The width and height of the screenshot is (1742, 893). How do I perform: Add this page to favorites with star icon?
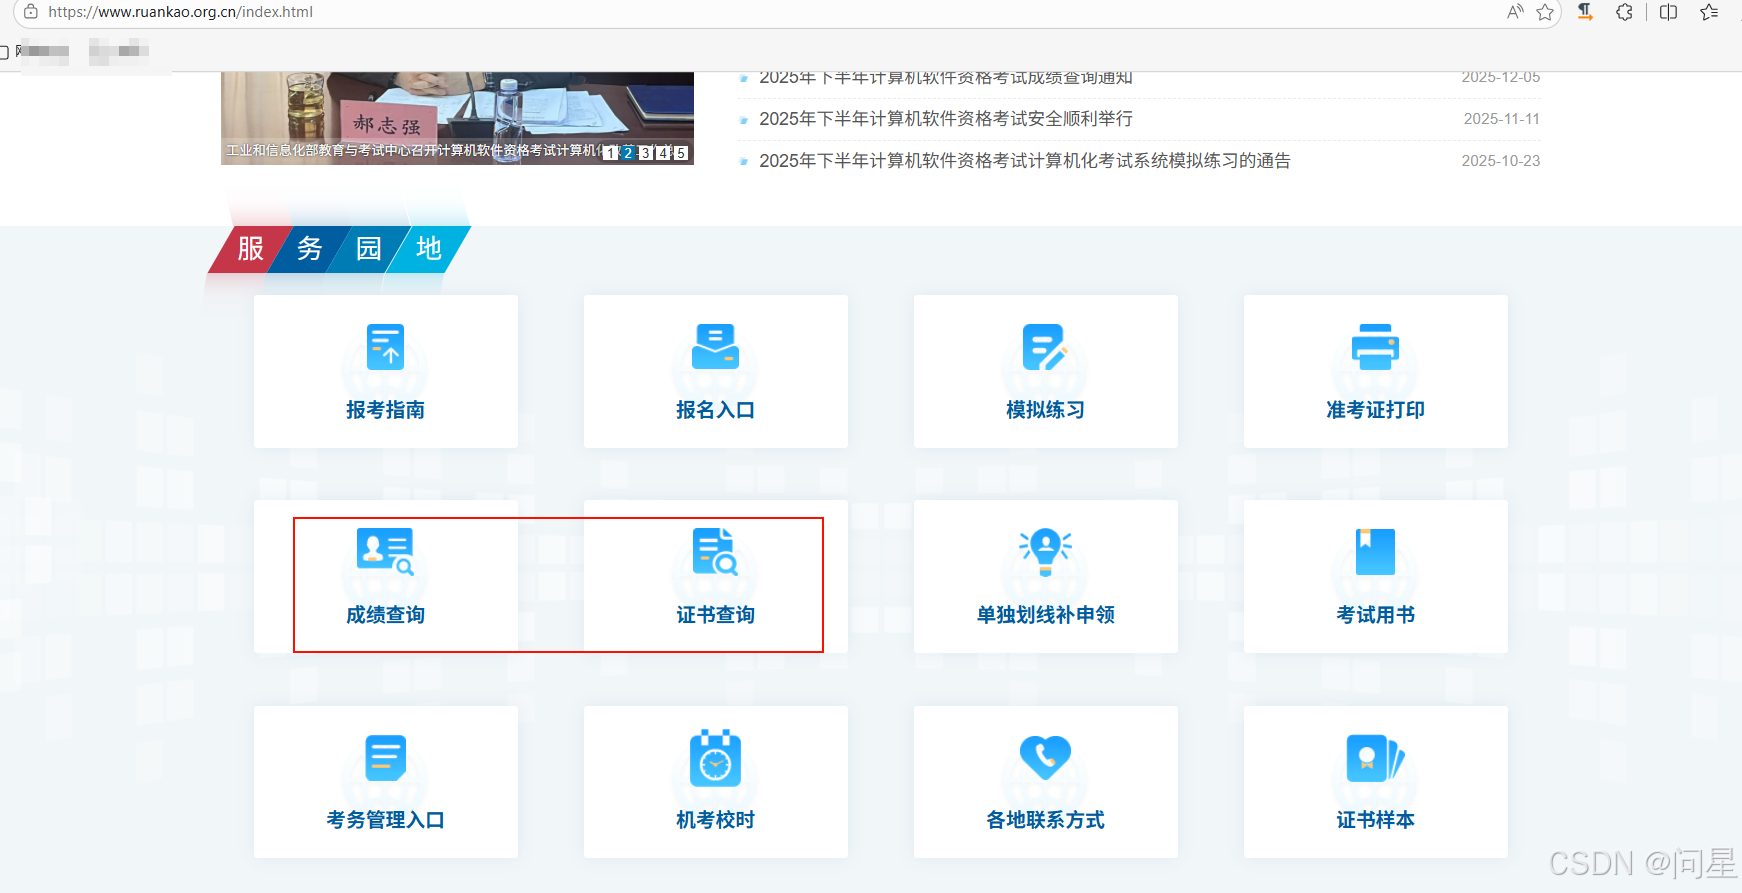(1545, 12)
